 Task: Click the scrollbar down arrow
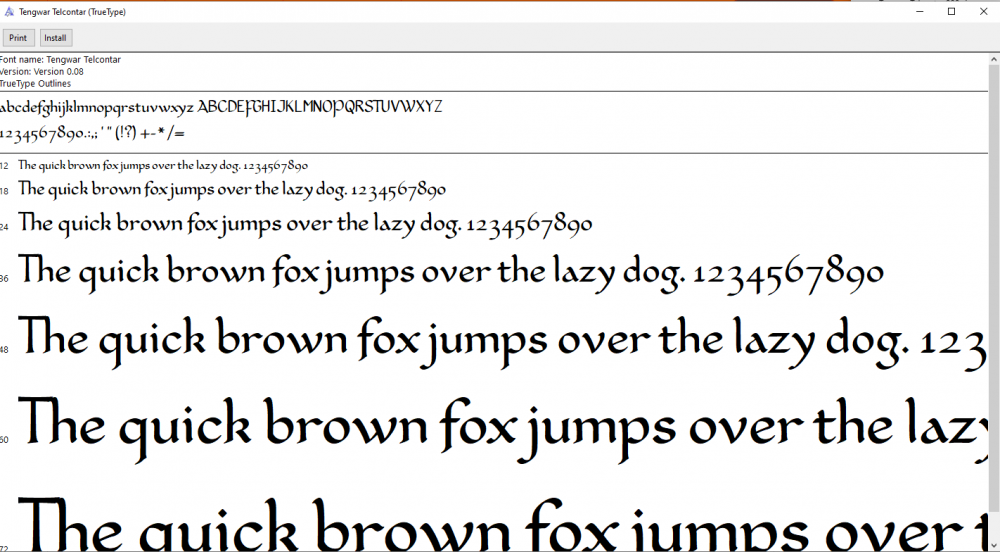[x=994, y=546]
